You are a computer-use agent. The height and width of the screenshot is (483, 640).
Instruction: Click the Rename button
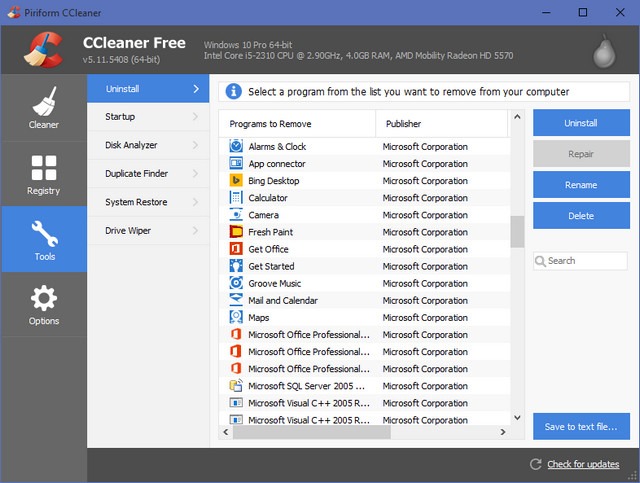(581, 185)
